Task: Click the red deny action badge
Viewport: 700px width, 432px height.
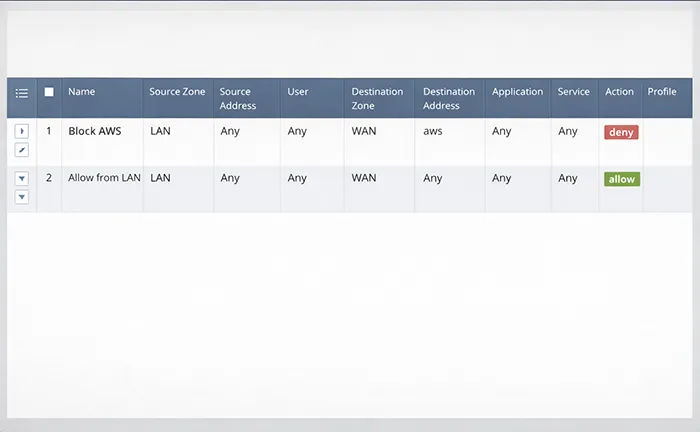Action: 621,132
